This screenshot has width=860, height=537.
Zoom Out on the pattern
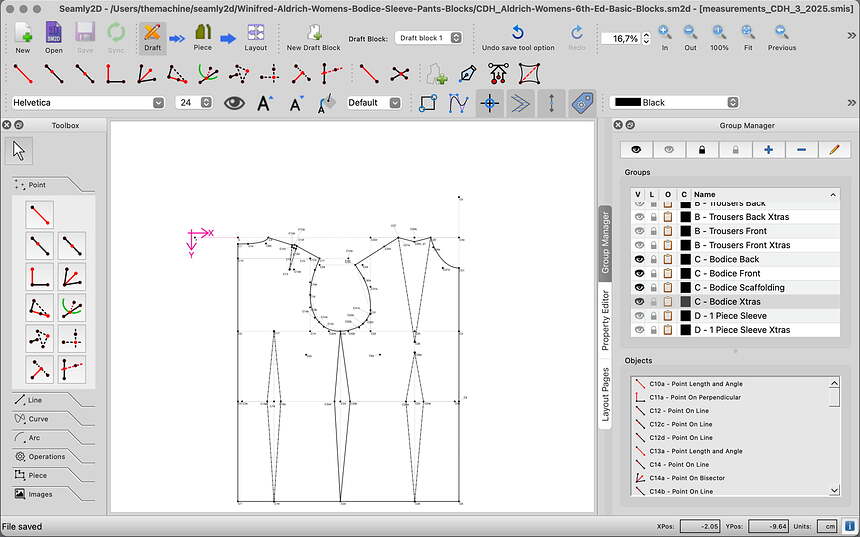click(x=691, y=37)
